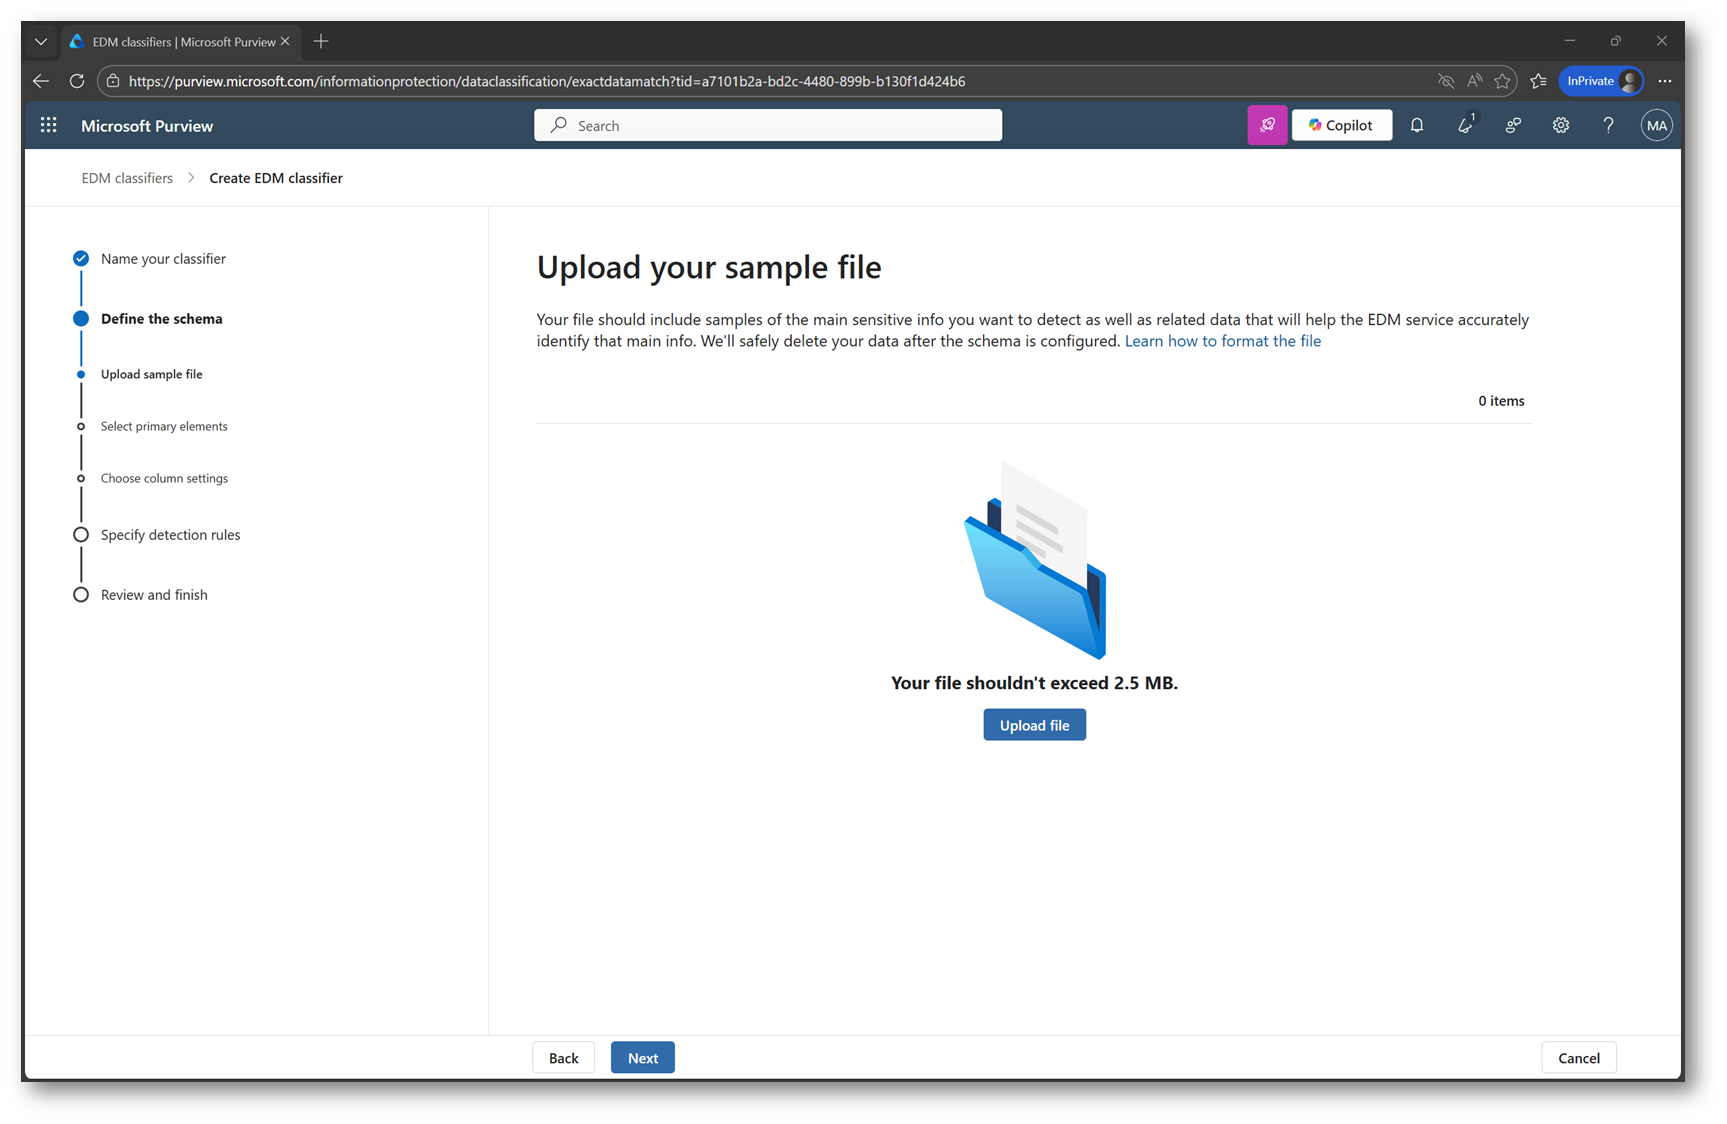
Task: Click the Next button
Action: point(643,1058)
